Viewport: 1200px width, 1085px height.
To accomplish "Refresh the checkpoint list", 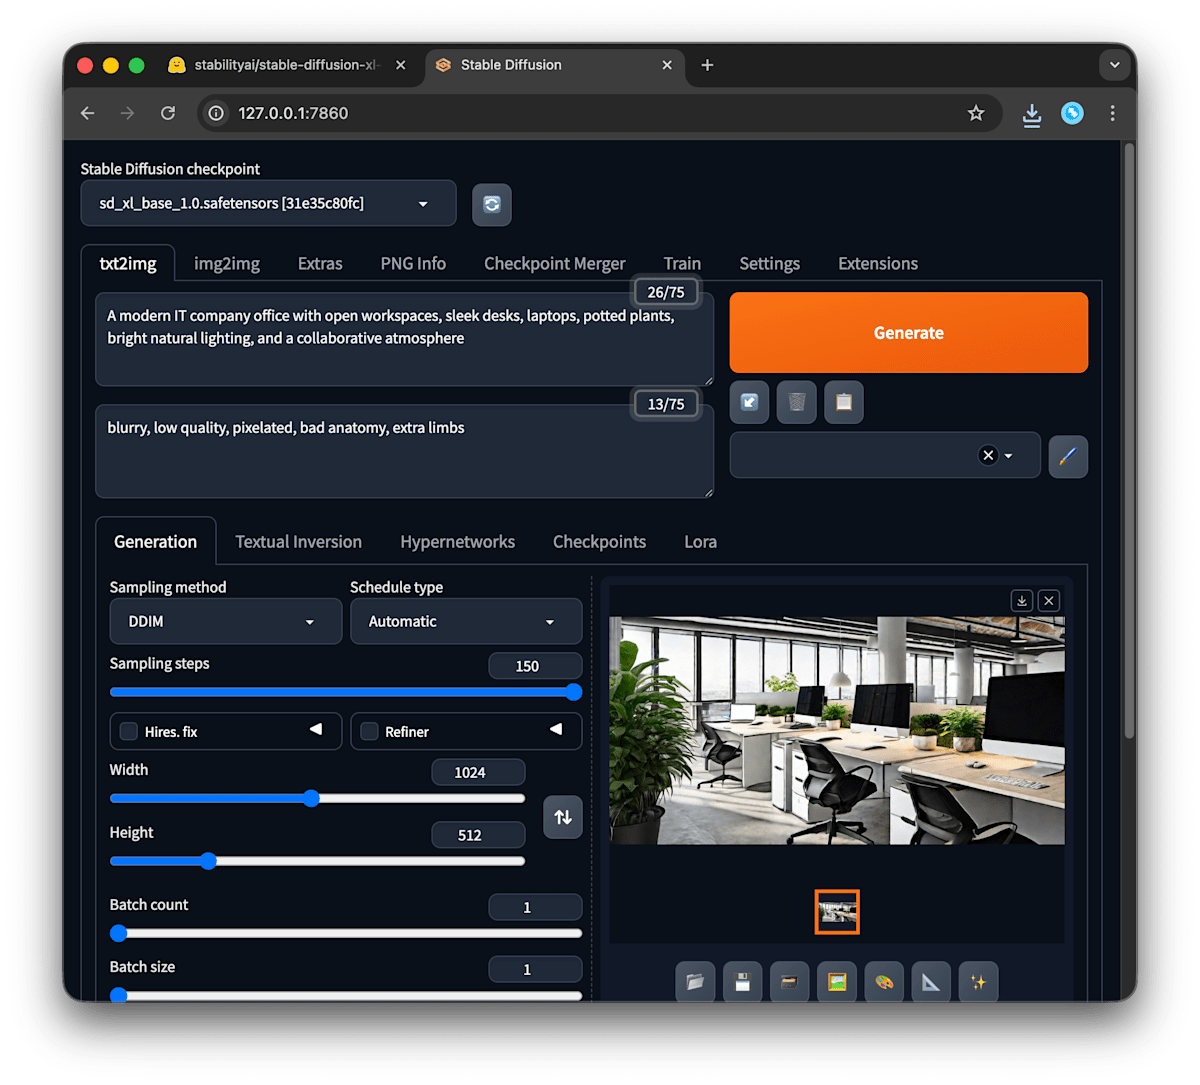I will 492,204.
